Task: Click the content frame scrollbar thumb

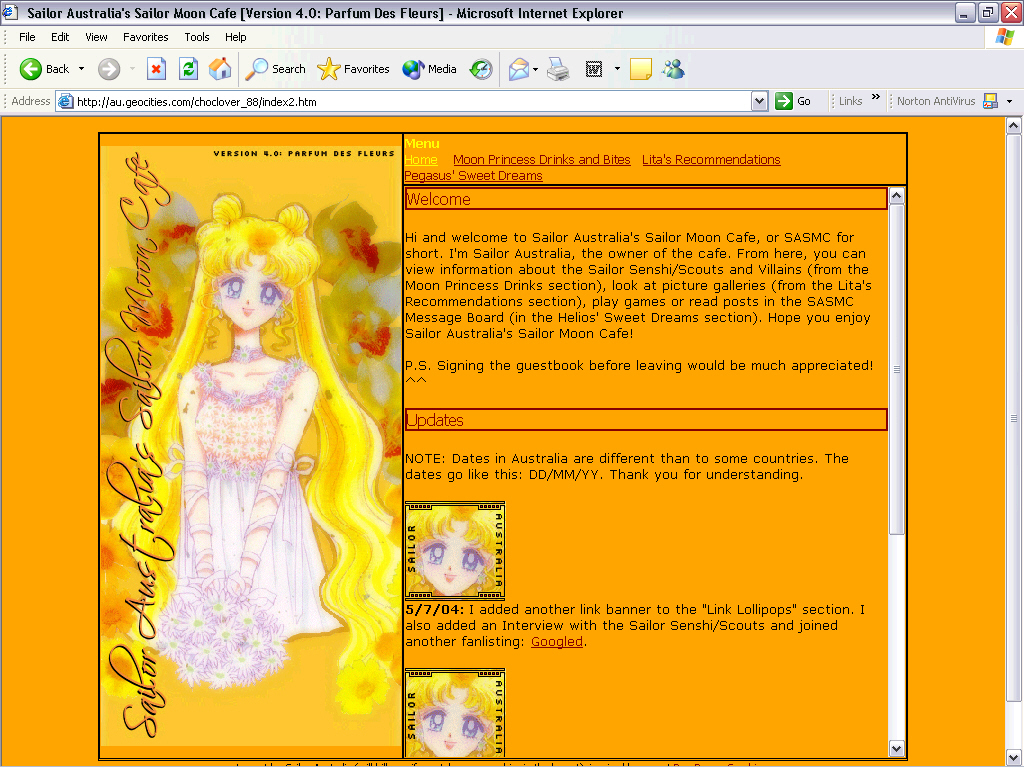Action: click(897, 370)
